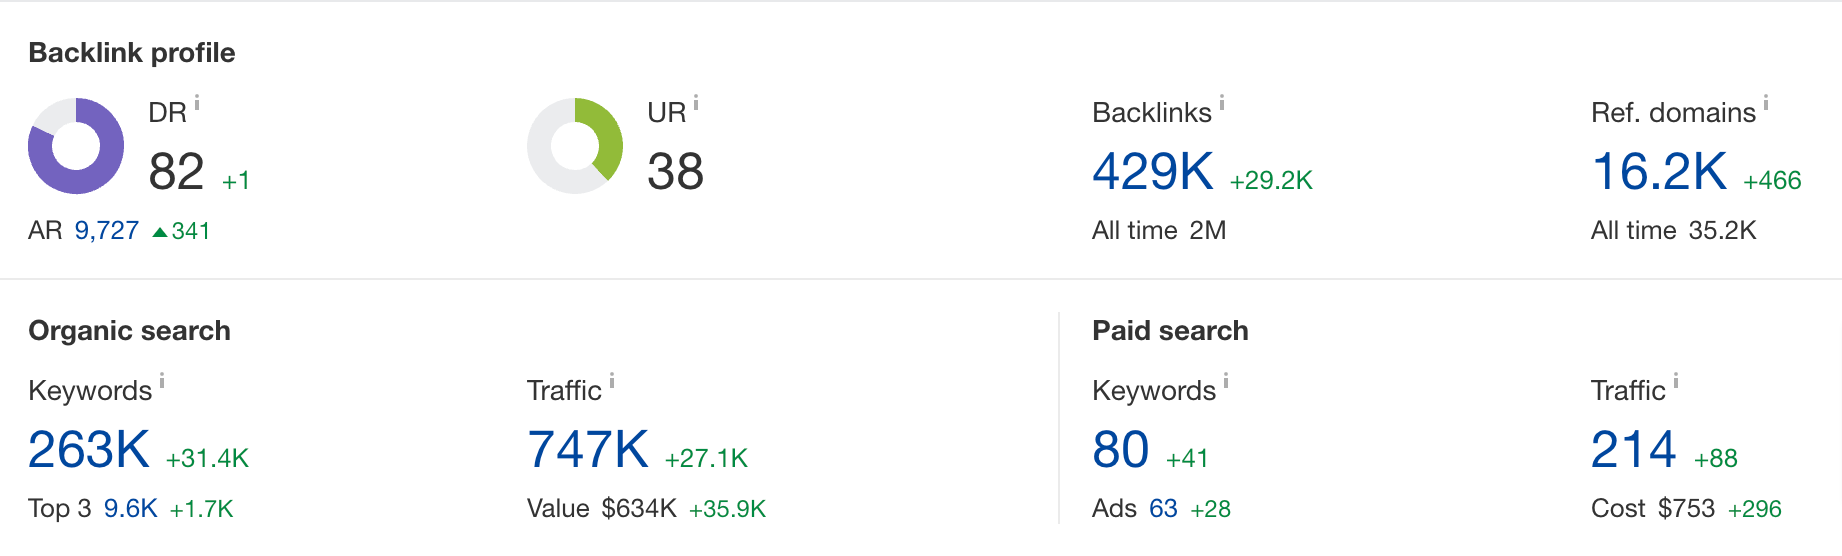
Task: Click the AR value 9,727
Action: pos(106,231)
